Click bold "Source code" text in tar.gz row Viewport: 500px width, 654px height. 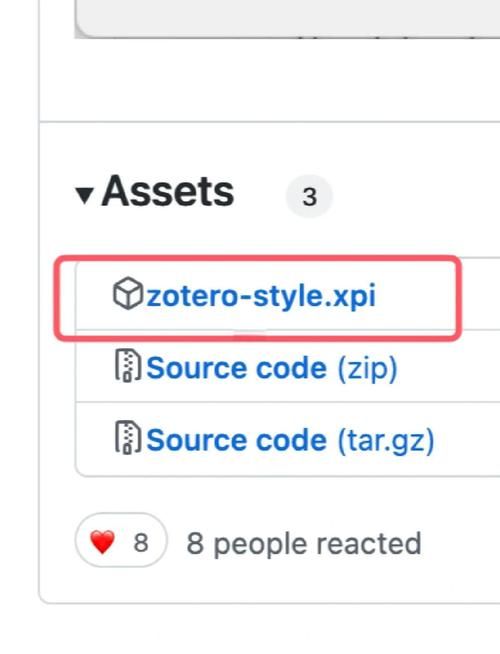[236, 440]
